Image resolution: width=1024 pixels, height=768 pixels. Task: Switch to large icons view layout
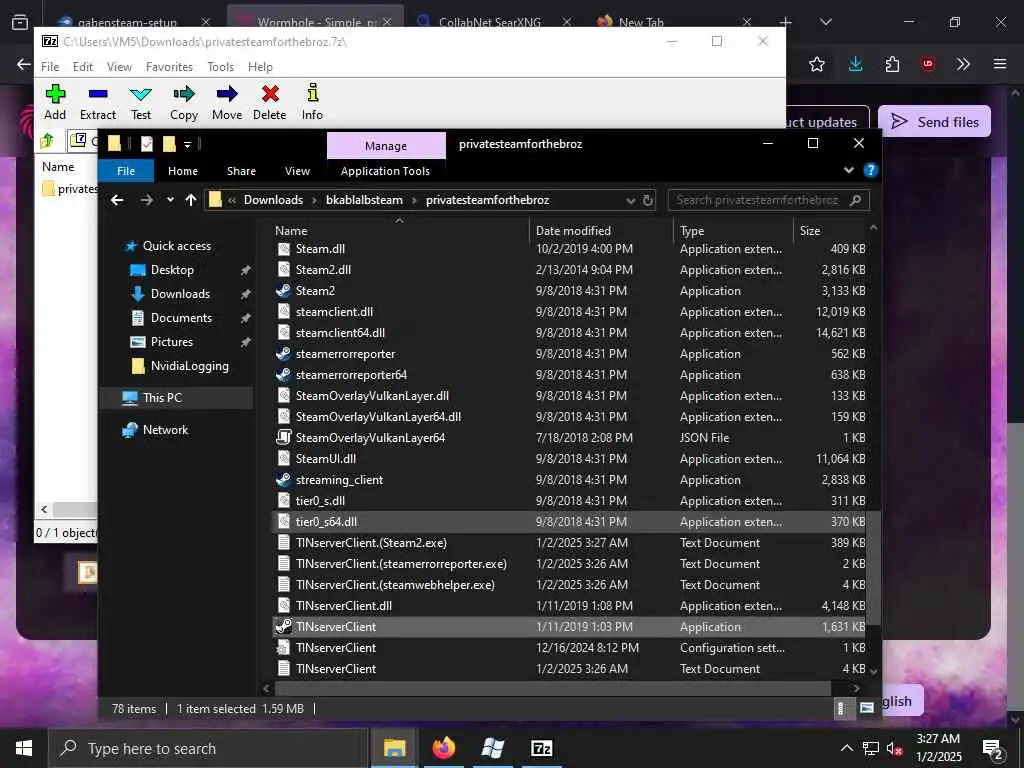point(867,709)
